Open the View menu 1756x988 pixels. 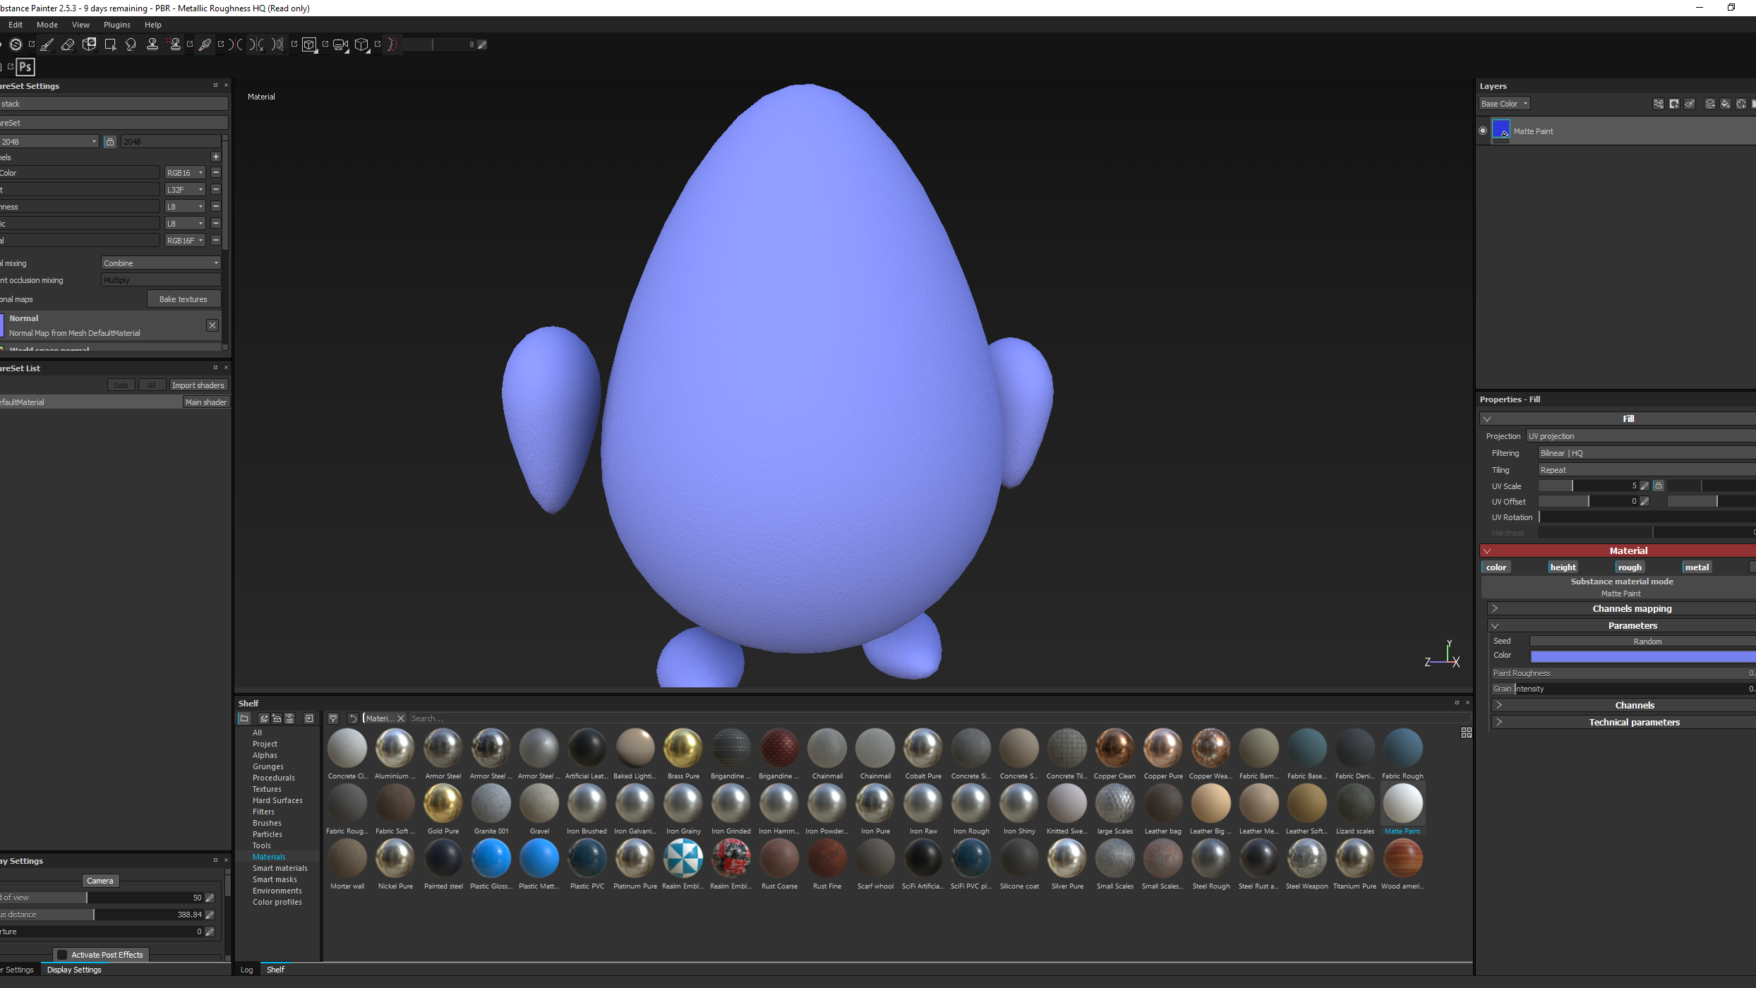[x=81, y=24]
